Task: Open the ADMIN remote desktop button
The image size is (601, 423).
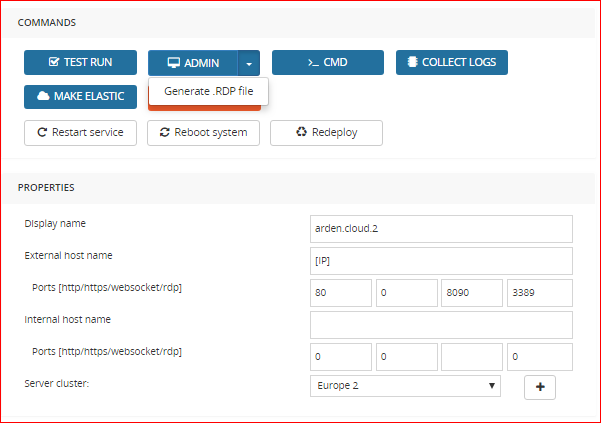Action: click(193, 63)
